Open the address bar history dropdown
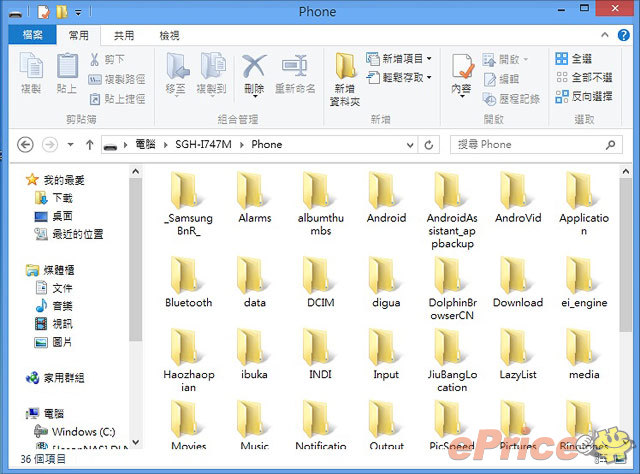640x474 pixels. (x=409, y=144)
